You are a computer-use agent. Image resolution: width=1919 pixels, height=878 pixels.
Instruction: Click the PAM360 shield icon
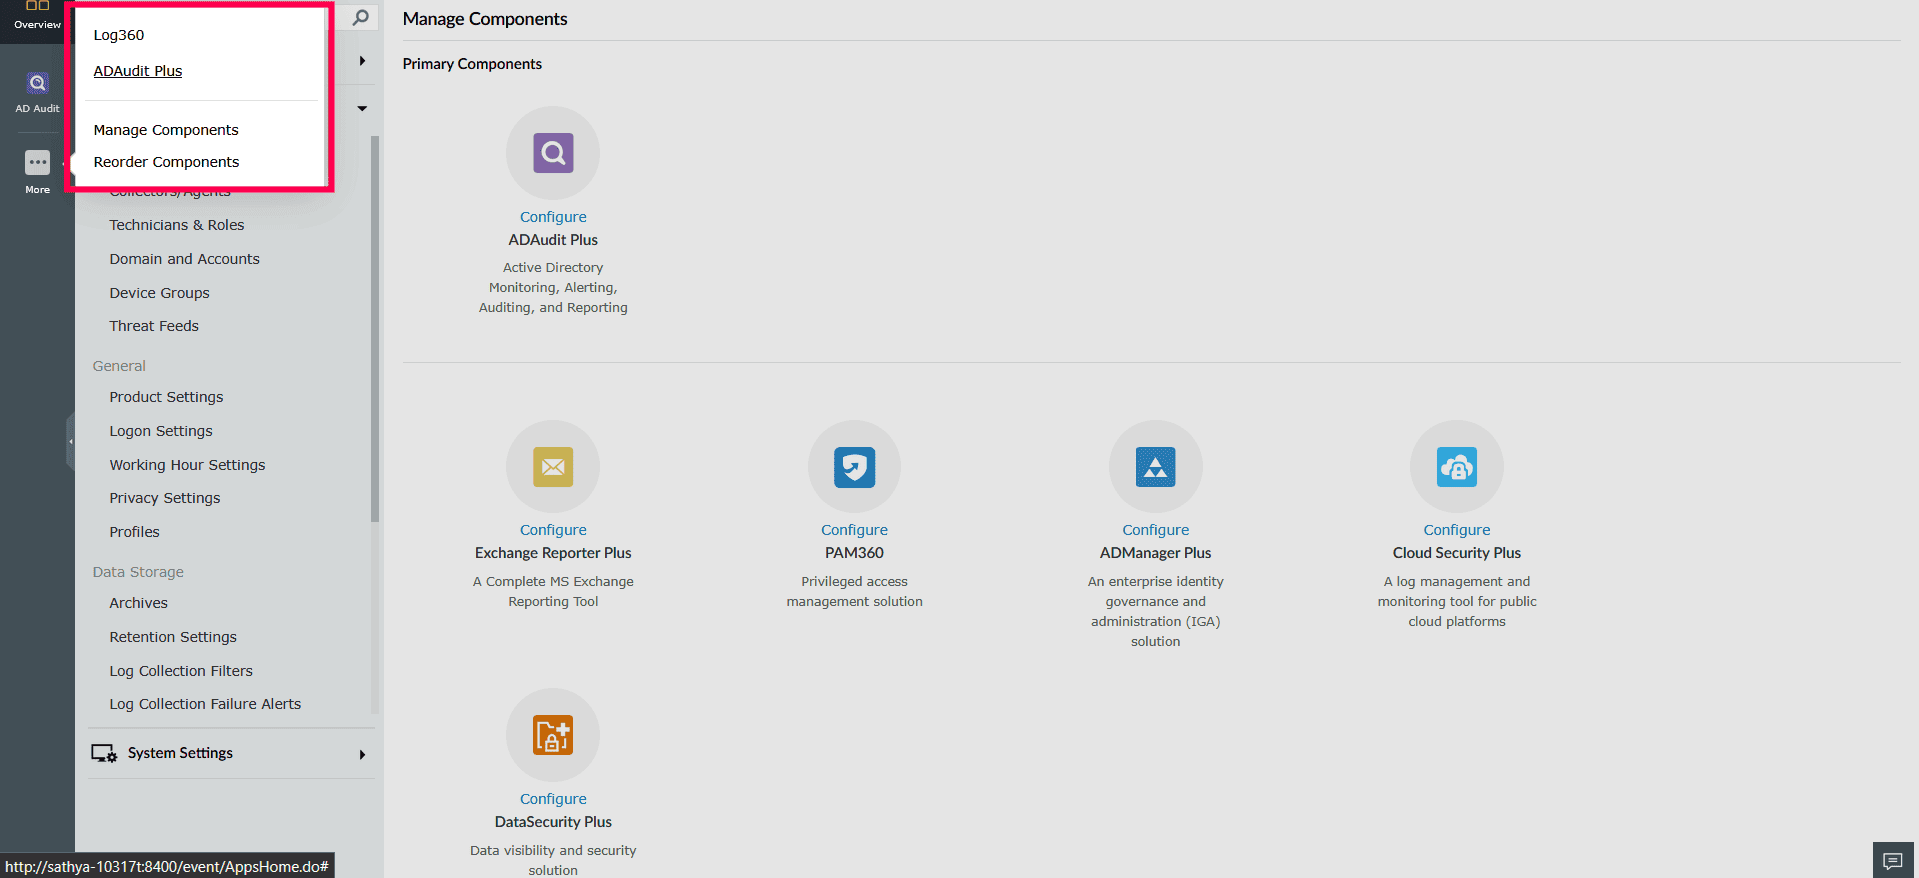[854, 466]
